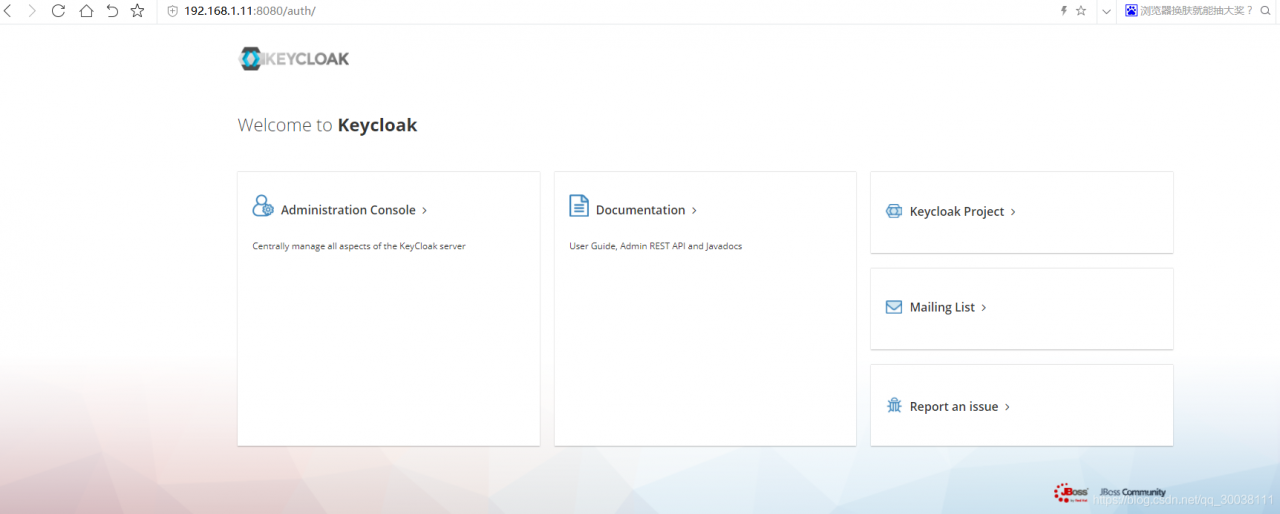Click the undo/restore tab arrow icon
The height and width of the screenshot is (514, 1280).
coord(112,11)
